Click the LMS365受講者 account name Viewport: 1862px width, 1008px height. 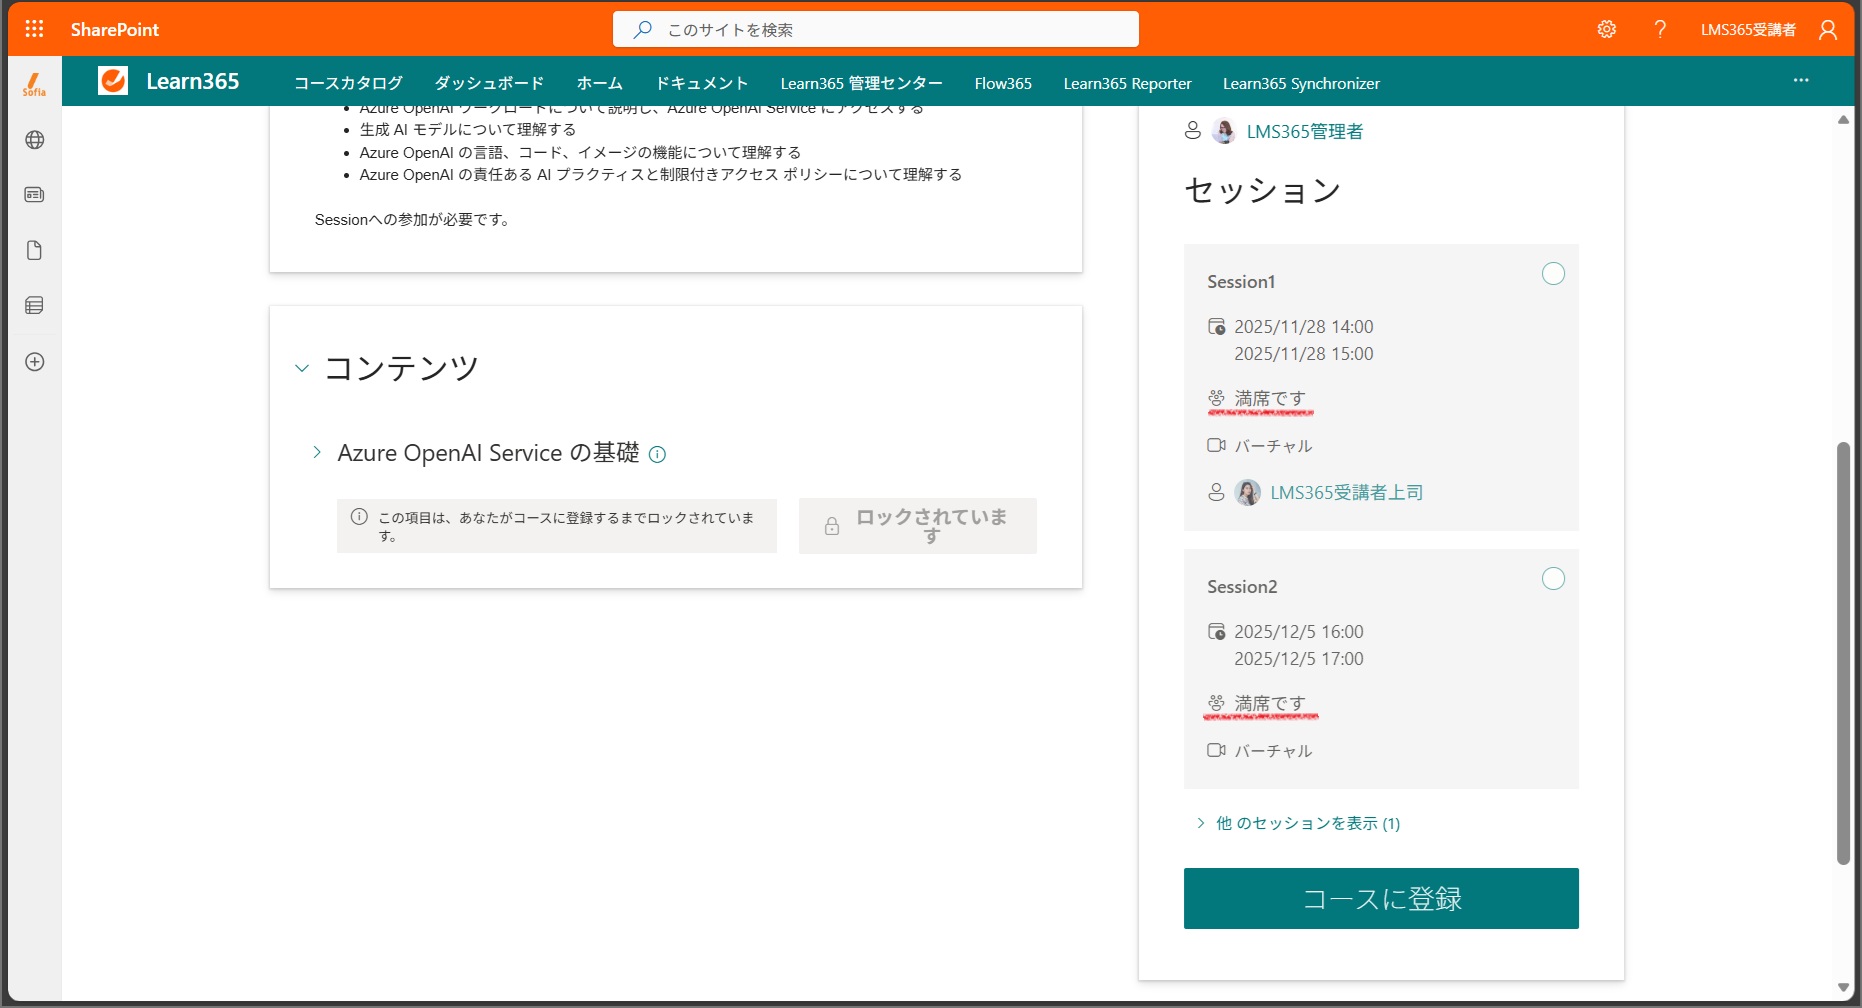click(x=1748, y=29)
